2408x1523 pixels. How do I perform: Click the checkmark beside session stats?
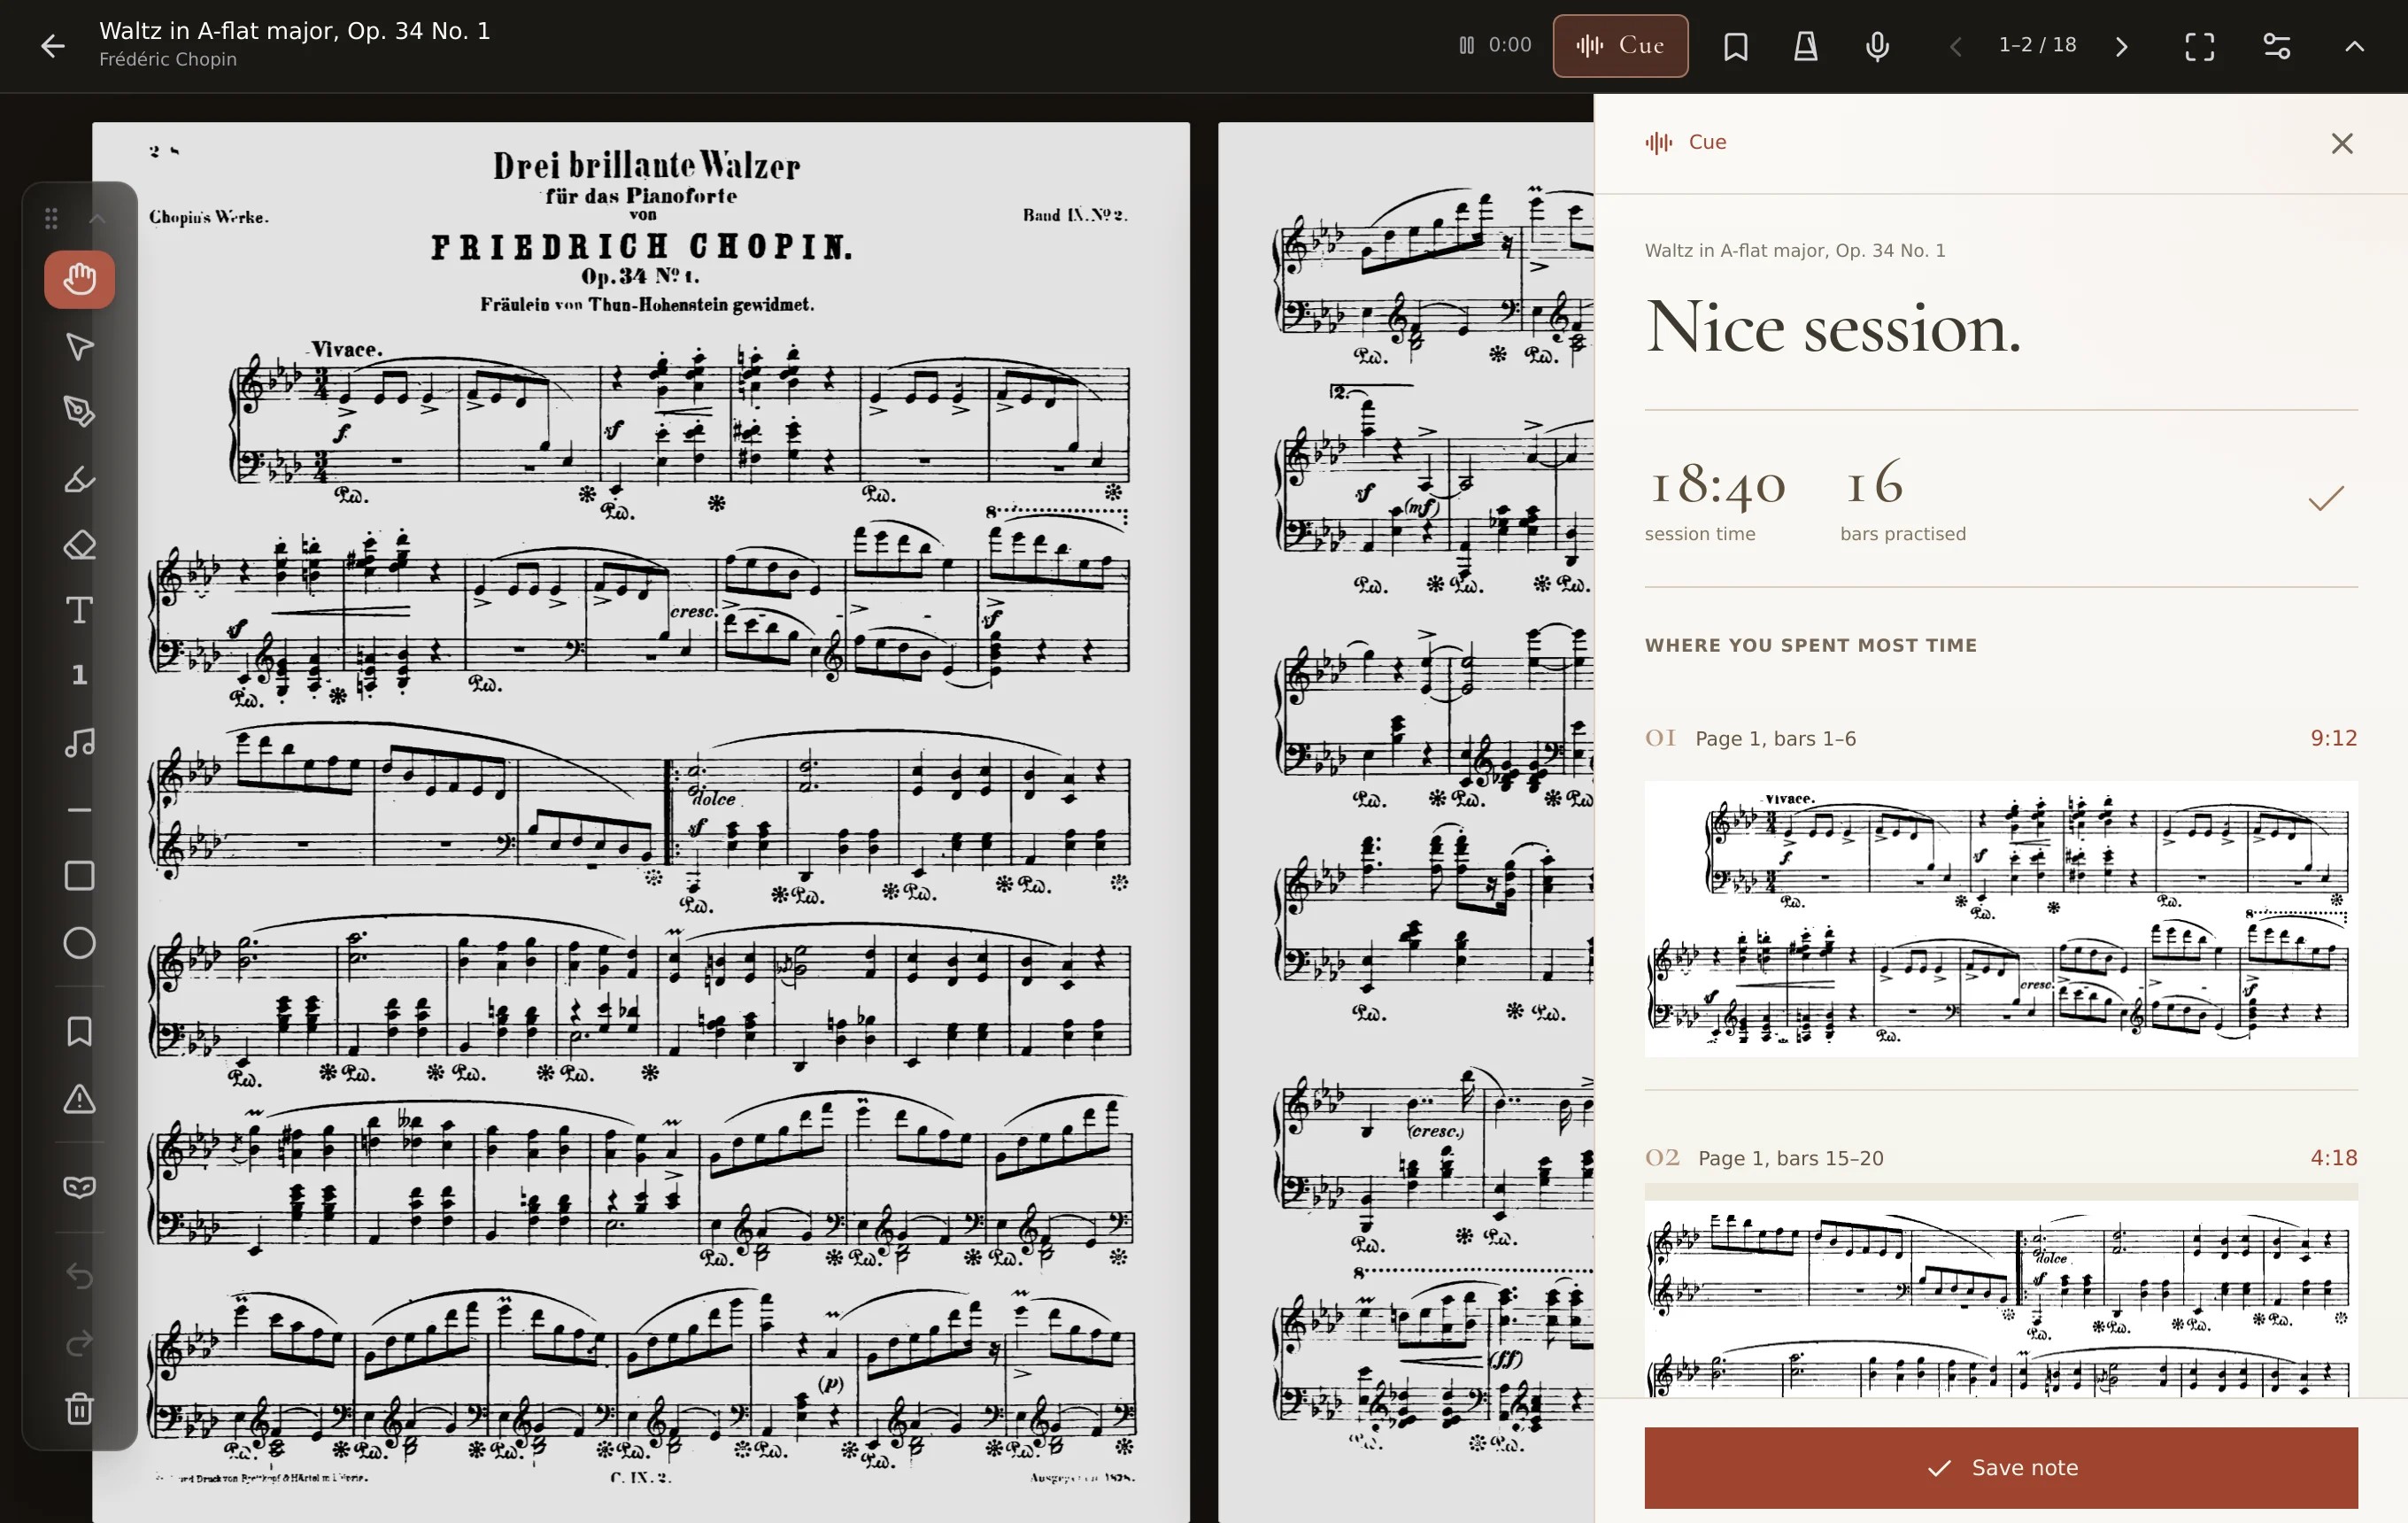[x=2326, y=498]
